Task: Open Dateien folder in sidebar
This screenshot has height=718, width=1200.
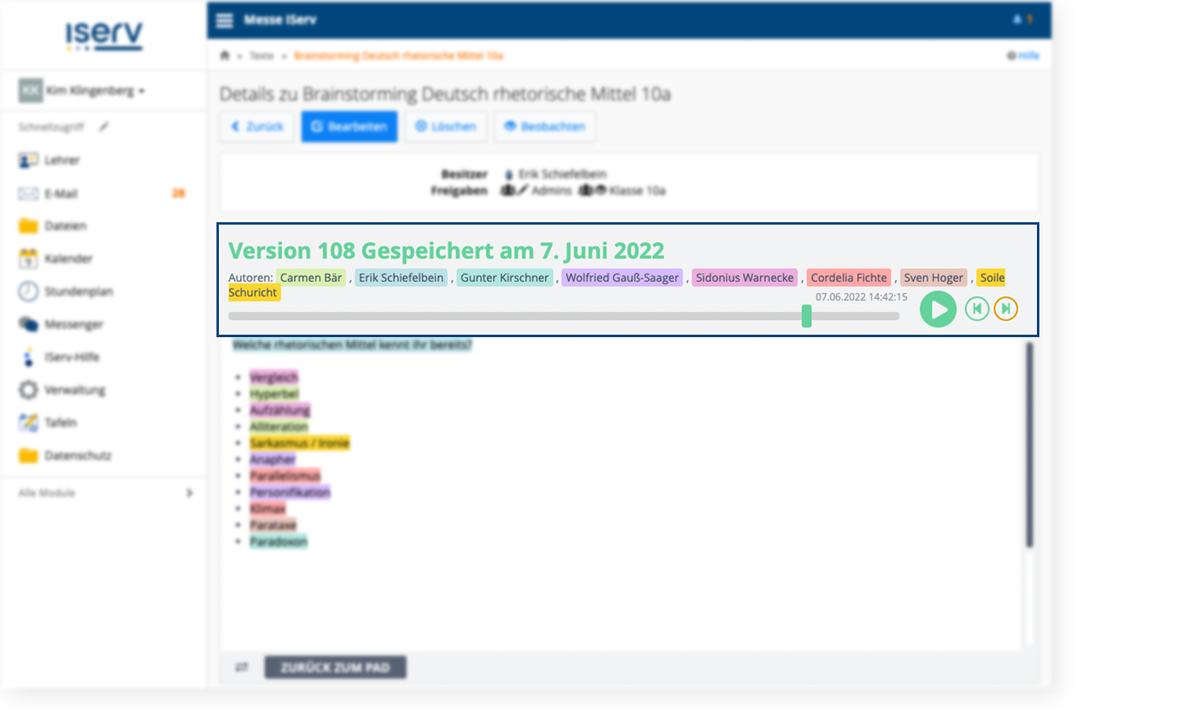Action: (65, 226)
